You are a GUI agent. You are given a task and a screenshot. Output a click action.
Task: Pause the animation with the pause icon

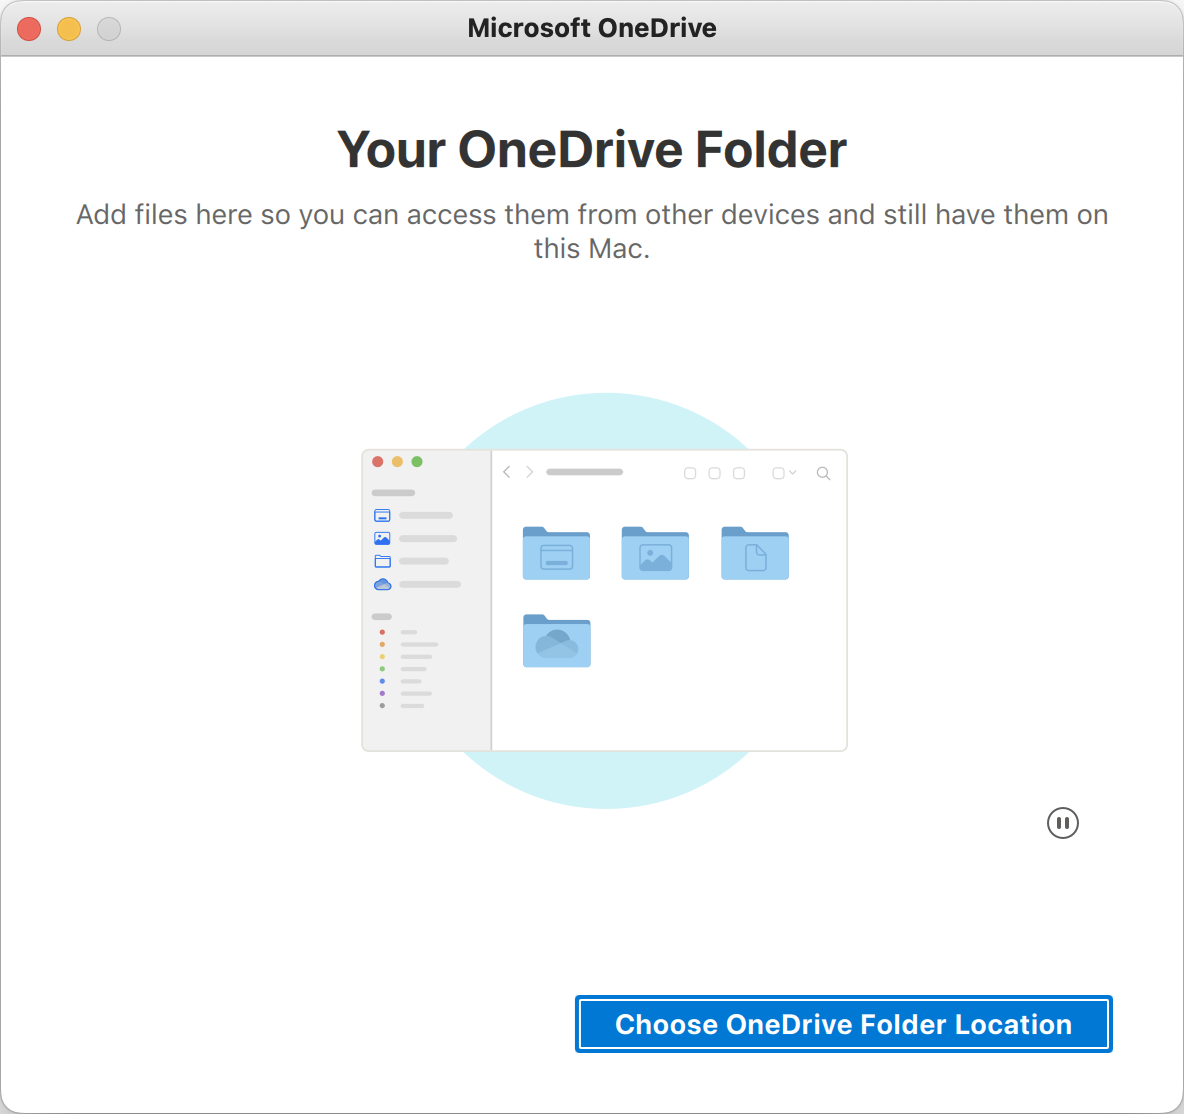click(1062, 823)
